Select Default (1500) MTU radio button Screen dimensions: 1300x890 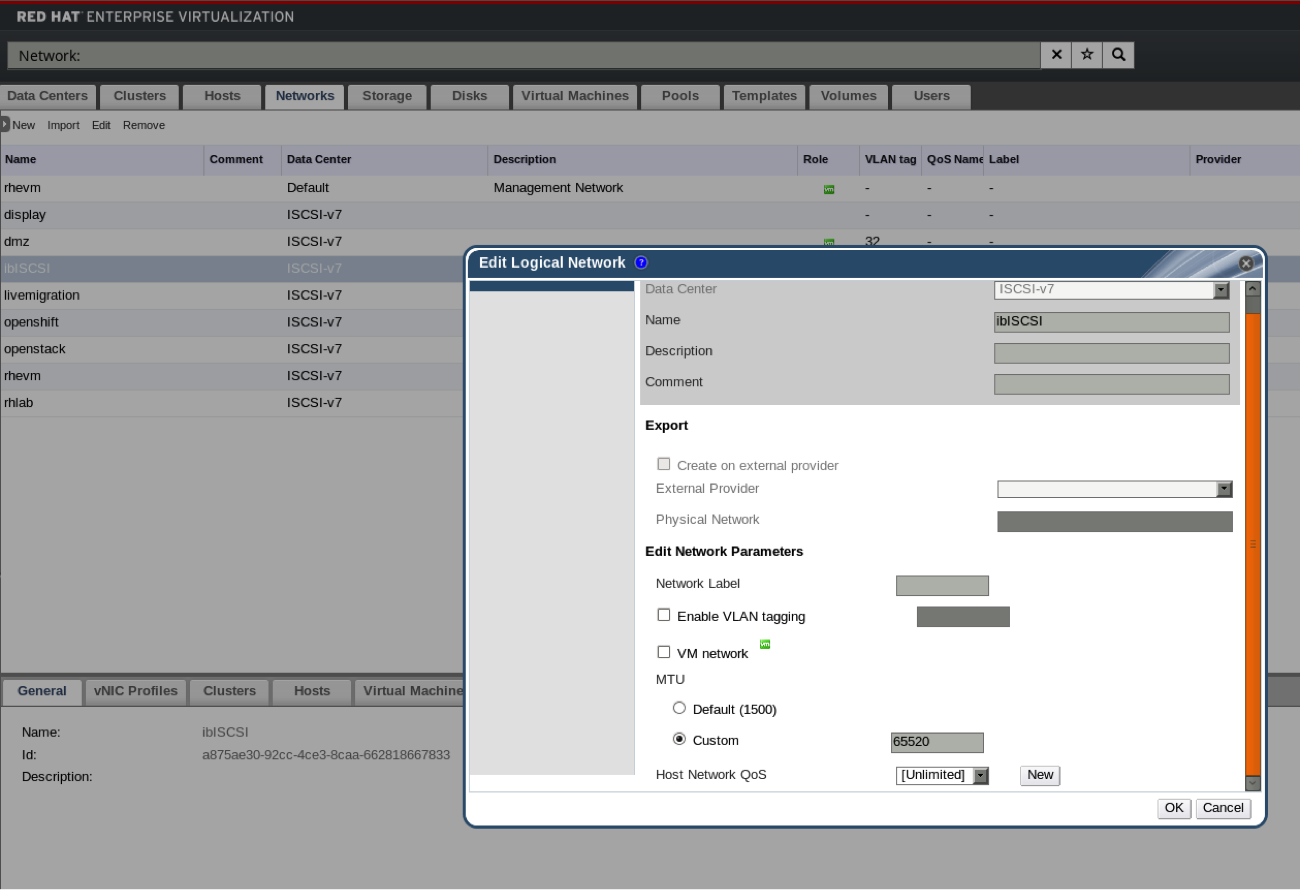pos(680,708)
